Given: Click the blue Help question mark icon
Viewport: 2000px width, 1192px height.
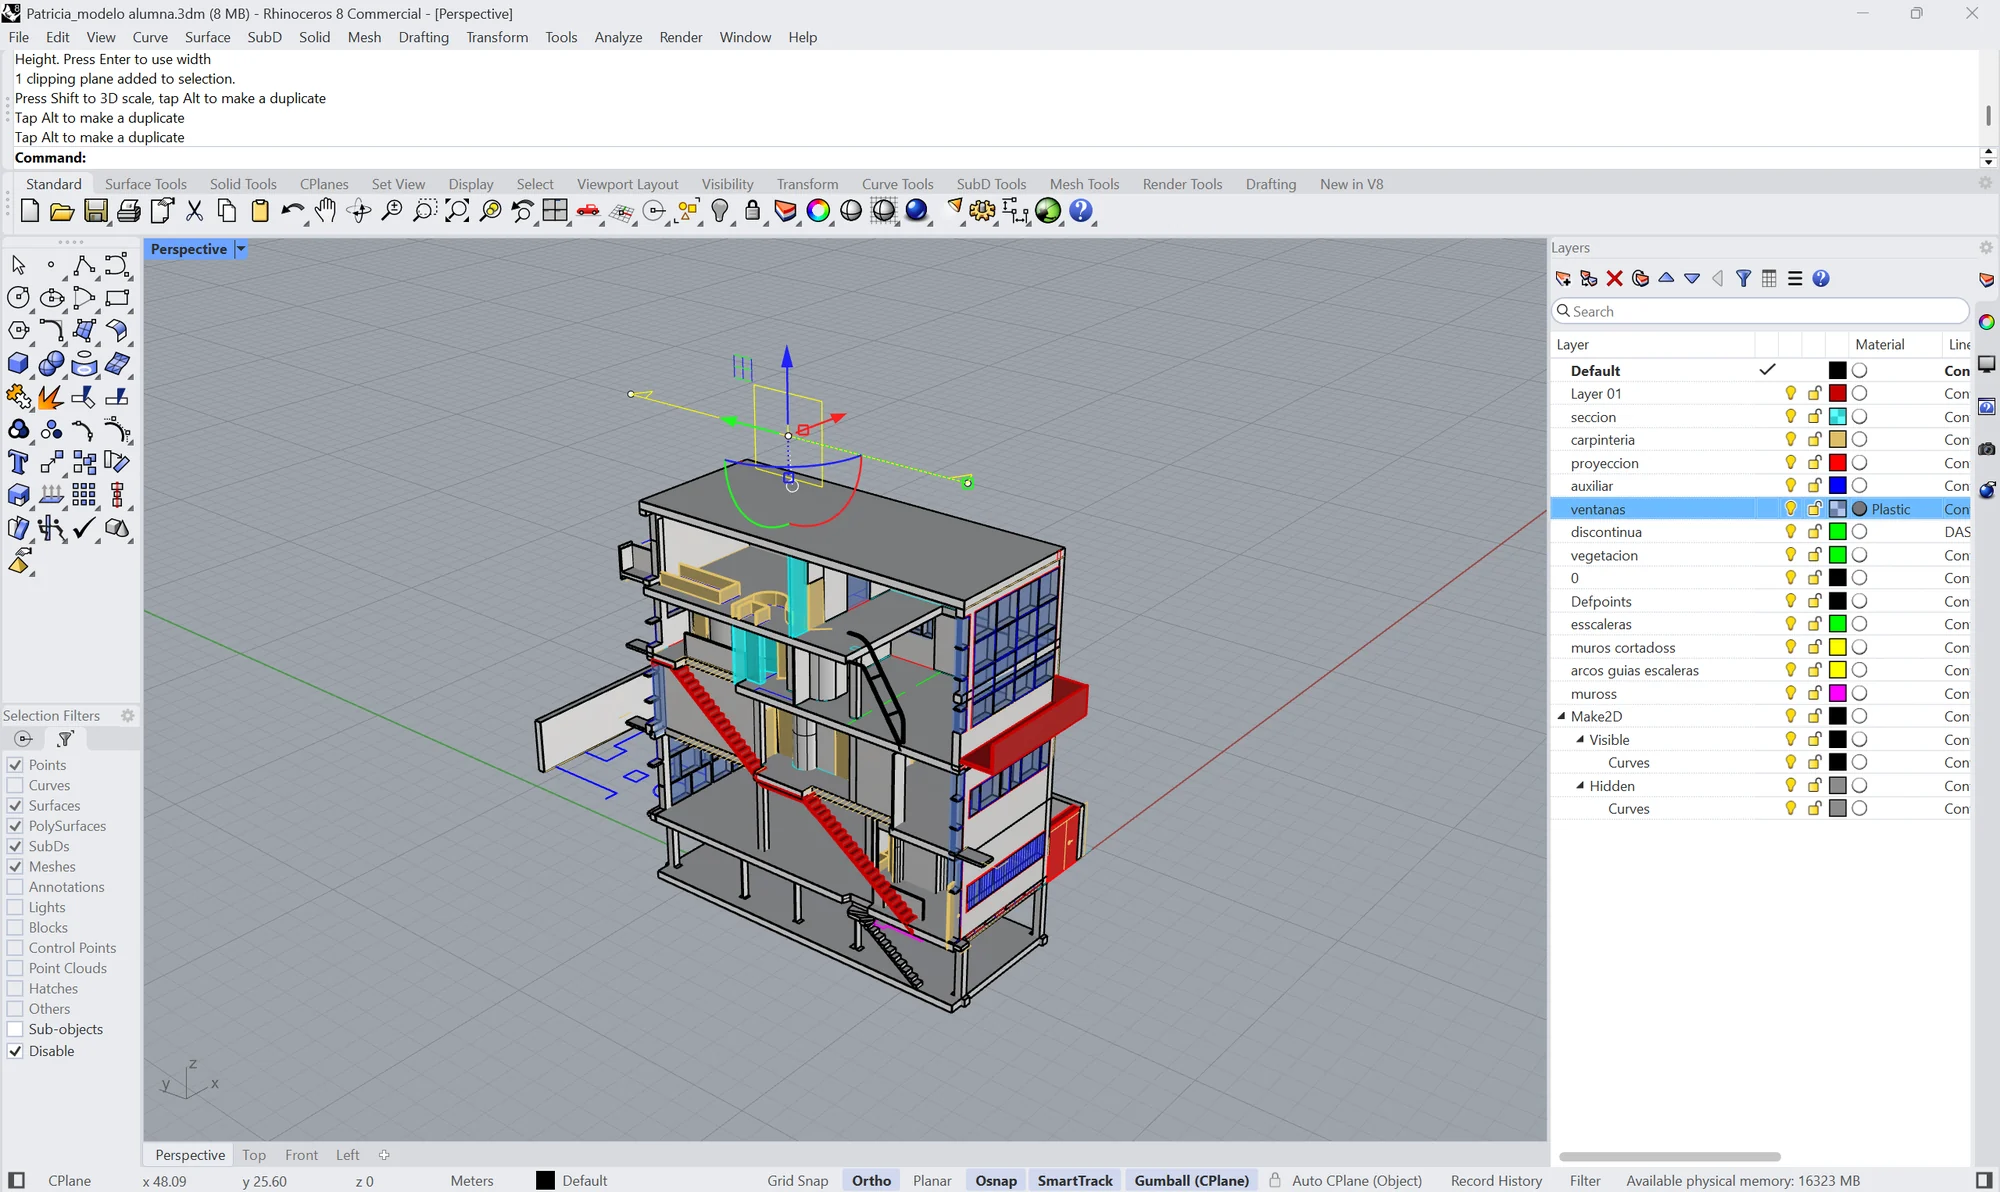Looking at the screenshot, I should pos(1081,211).
